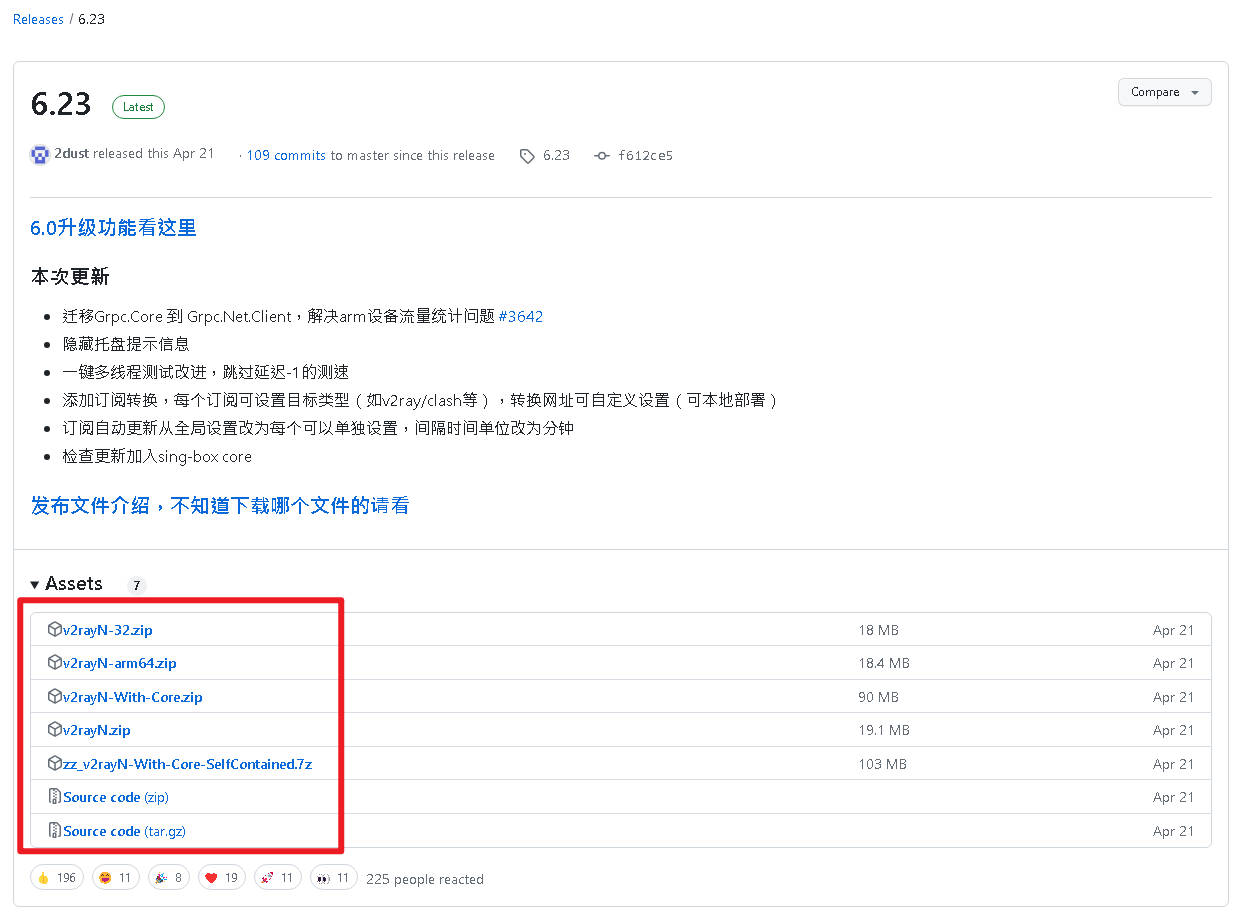Download Source code (zip)

click(116, 798)
